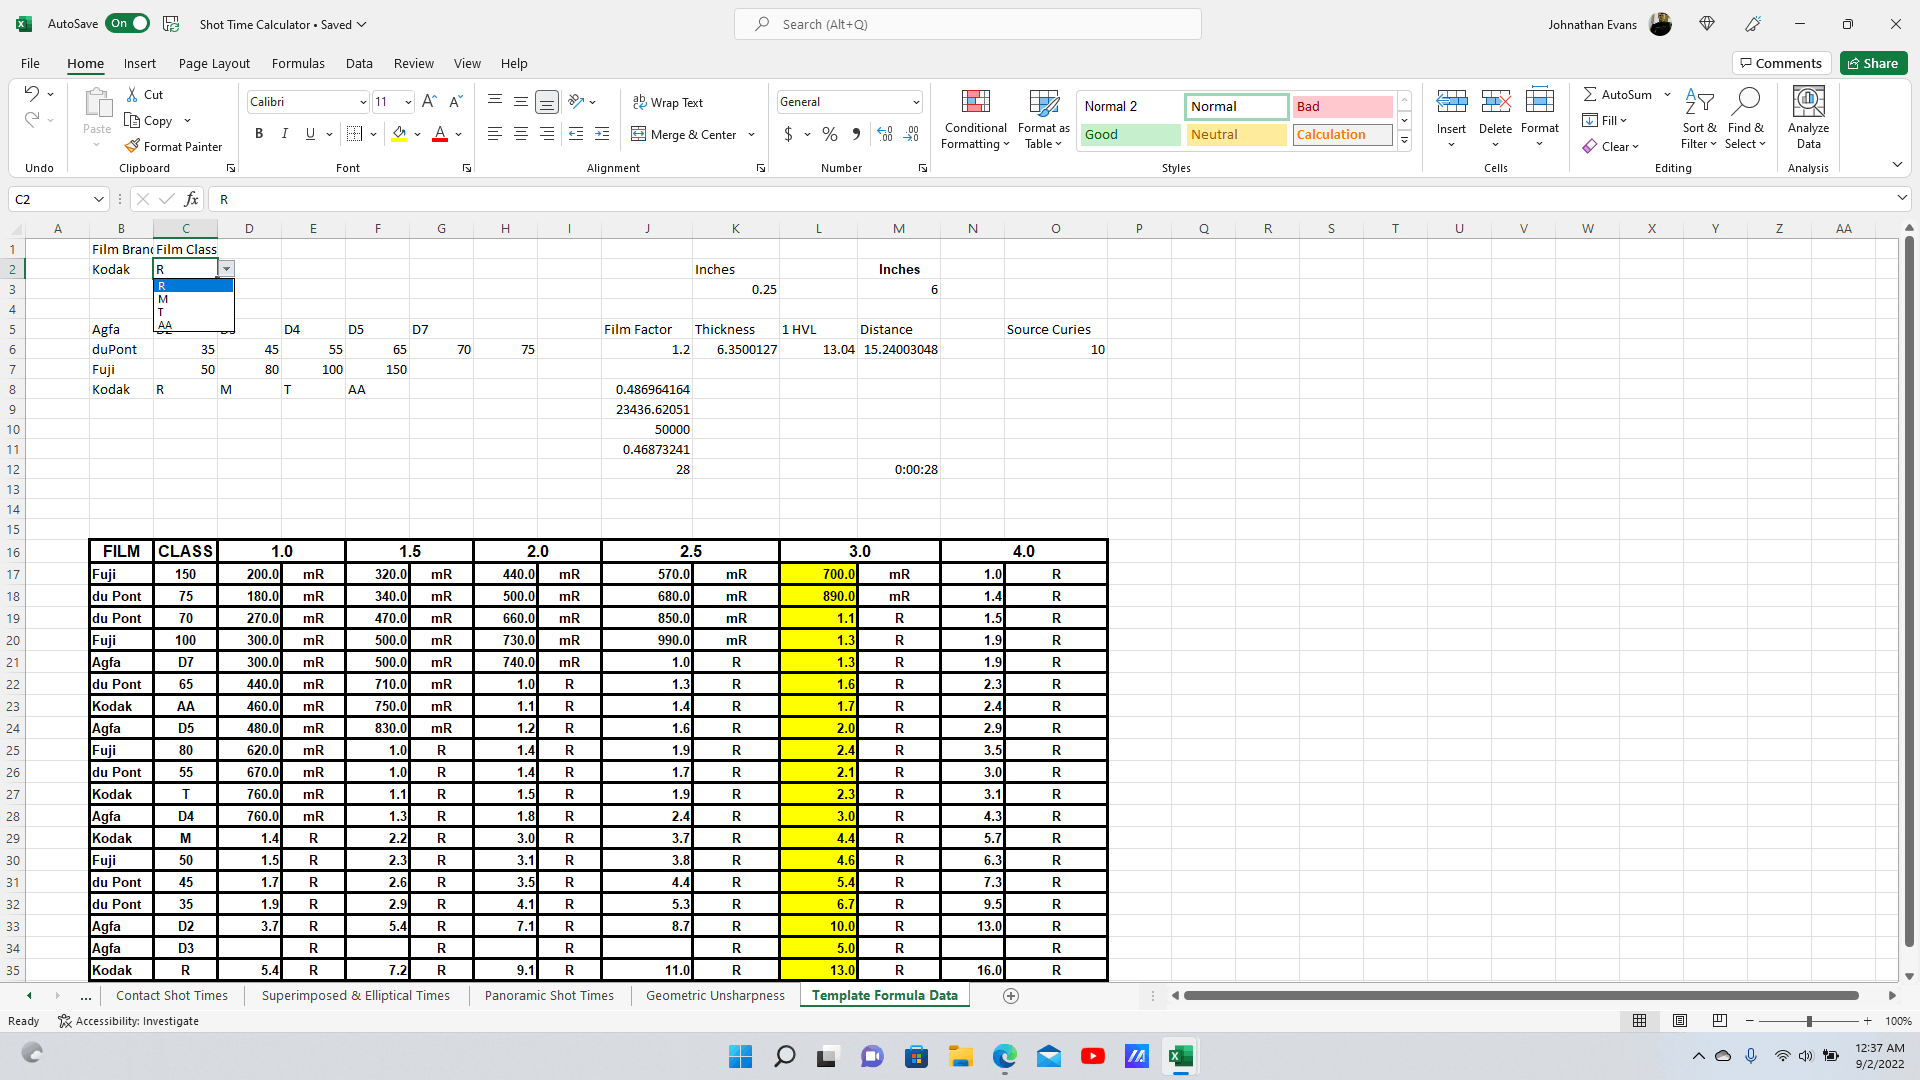This screenshot has height=1080, width=1920.
Task: Expand the cell Styles gallery
Action: point(1404,141)
